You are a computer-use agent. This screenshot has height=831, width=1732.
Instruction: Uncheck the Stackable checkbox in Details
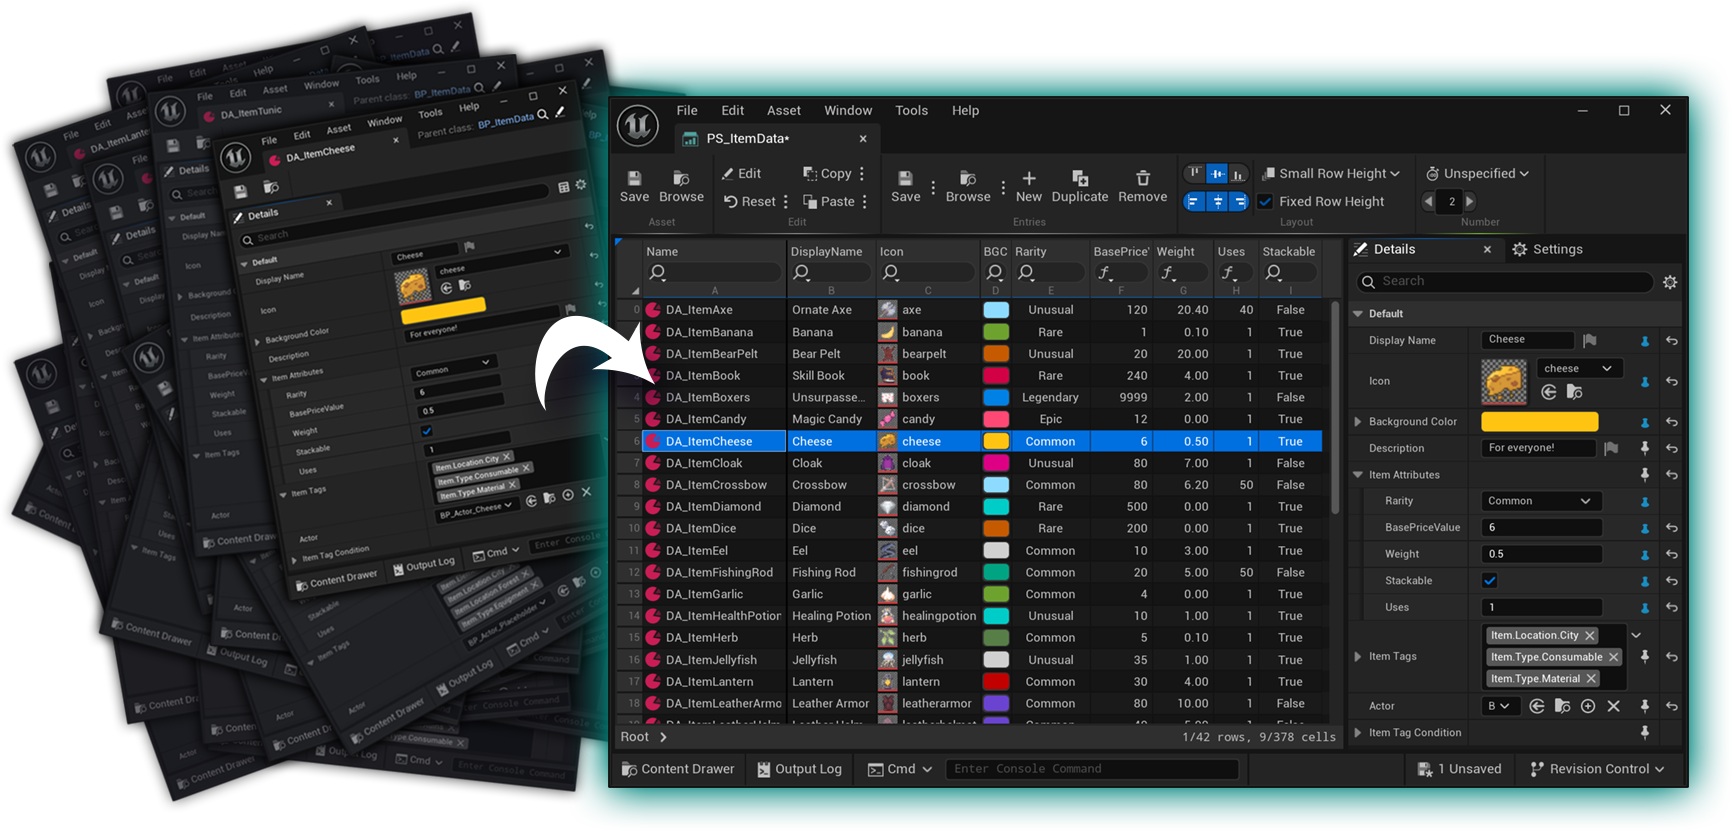[1489, 581]
